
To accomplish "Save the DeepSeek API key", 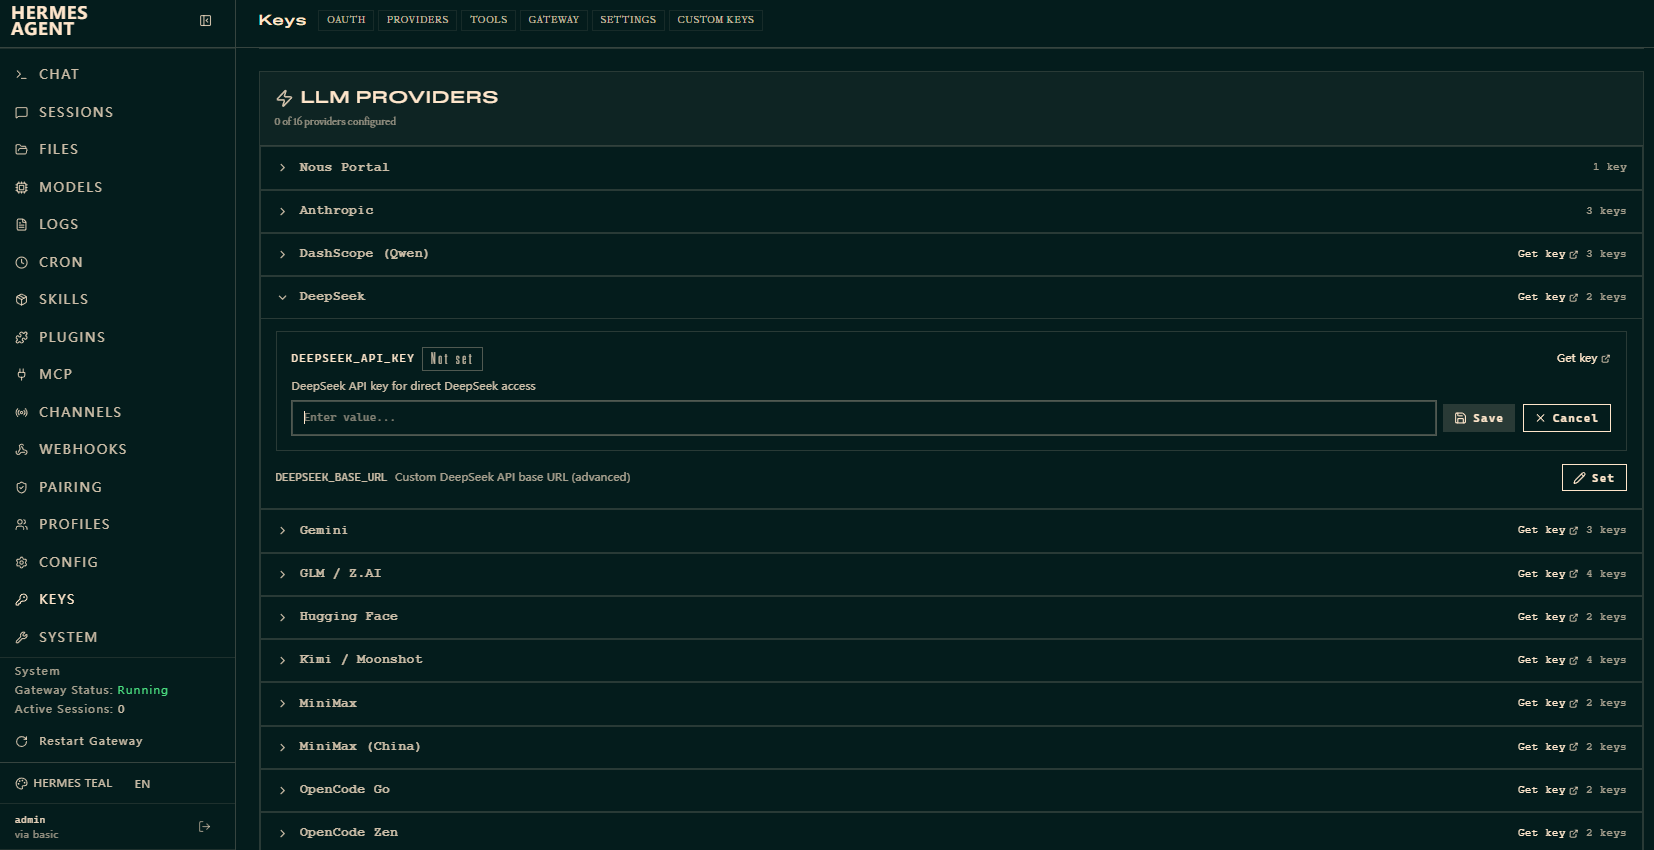I will (x=1479, y=418).
